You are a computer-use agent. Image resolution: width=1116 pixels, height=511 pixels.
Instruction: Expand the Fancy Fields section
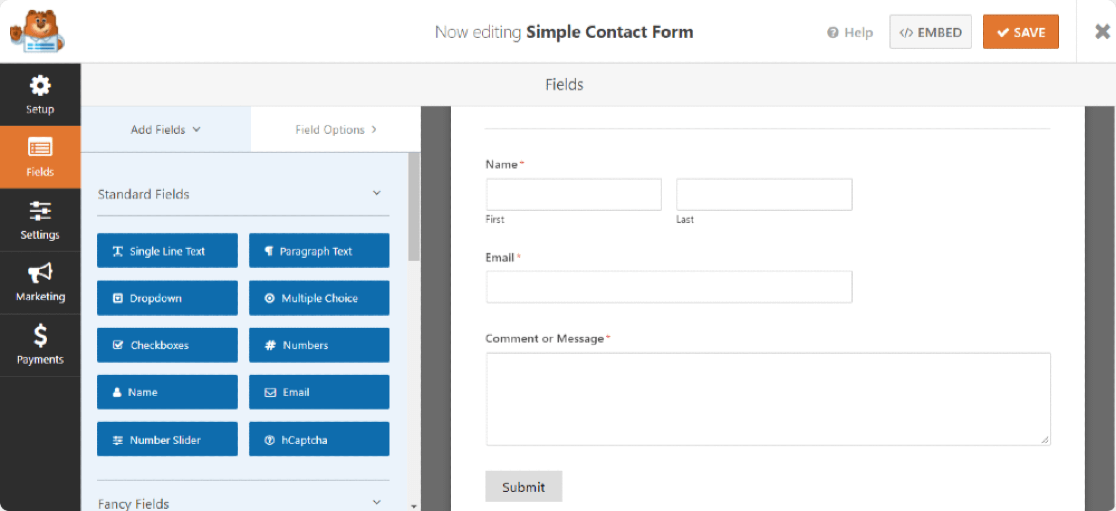pyautogui.click(x=377, y=502)
